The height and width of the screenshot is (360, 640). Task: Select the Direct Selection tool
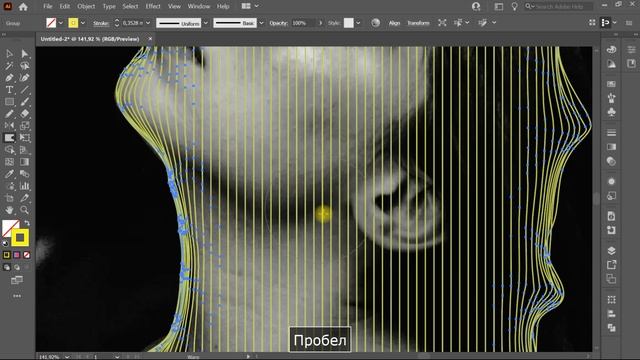[x=24, y=53]
